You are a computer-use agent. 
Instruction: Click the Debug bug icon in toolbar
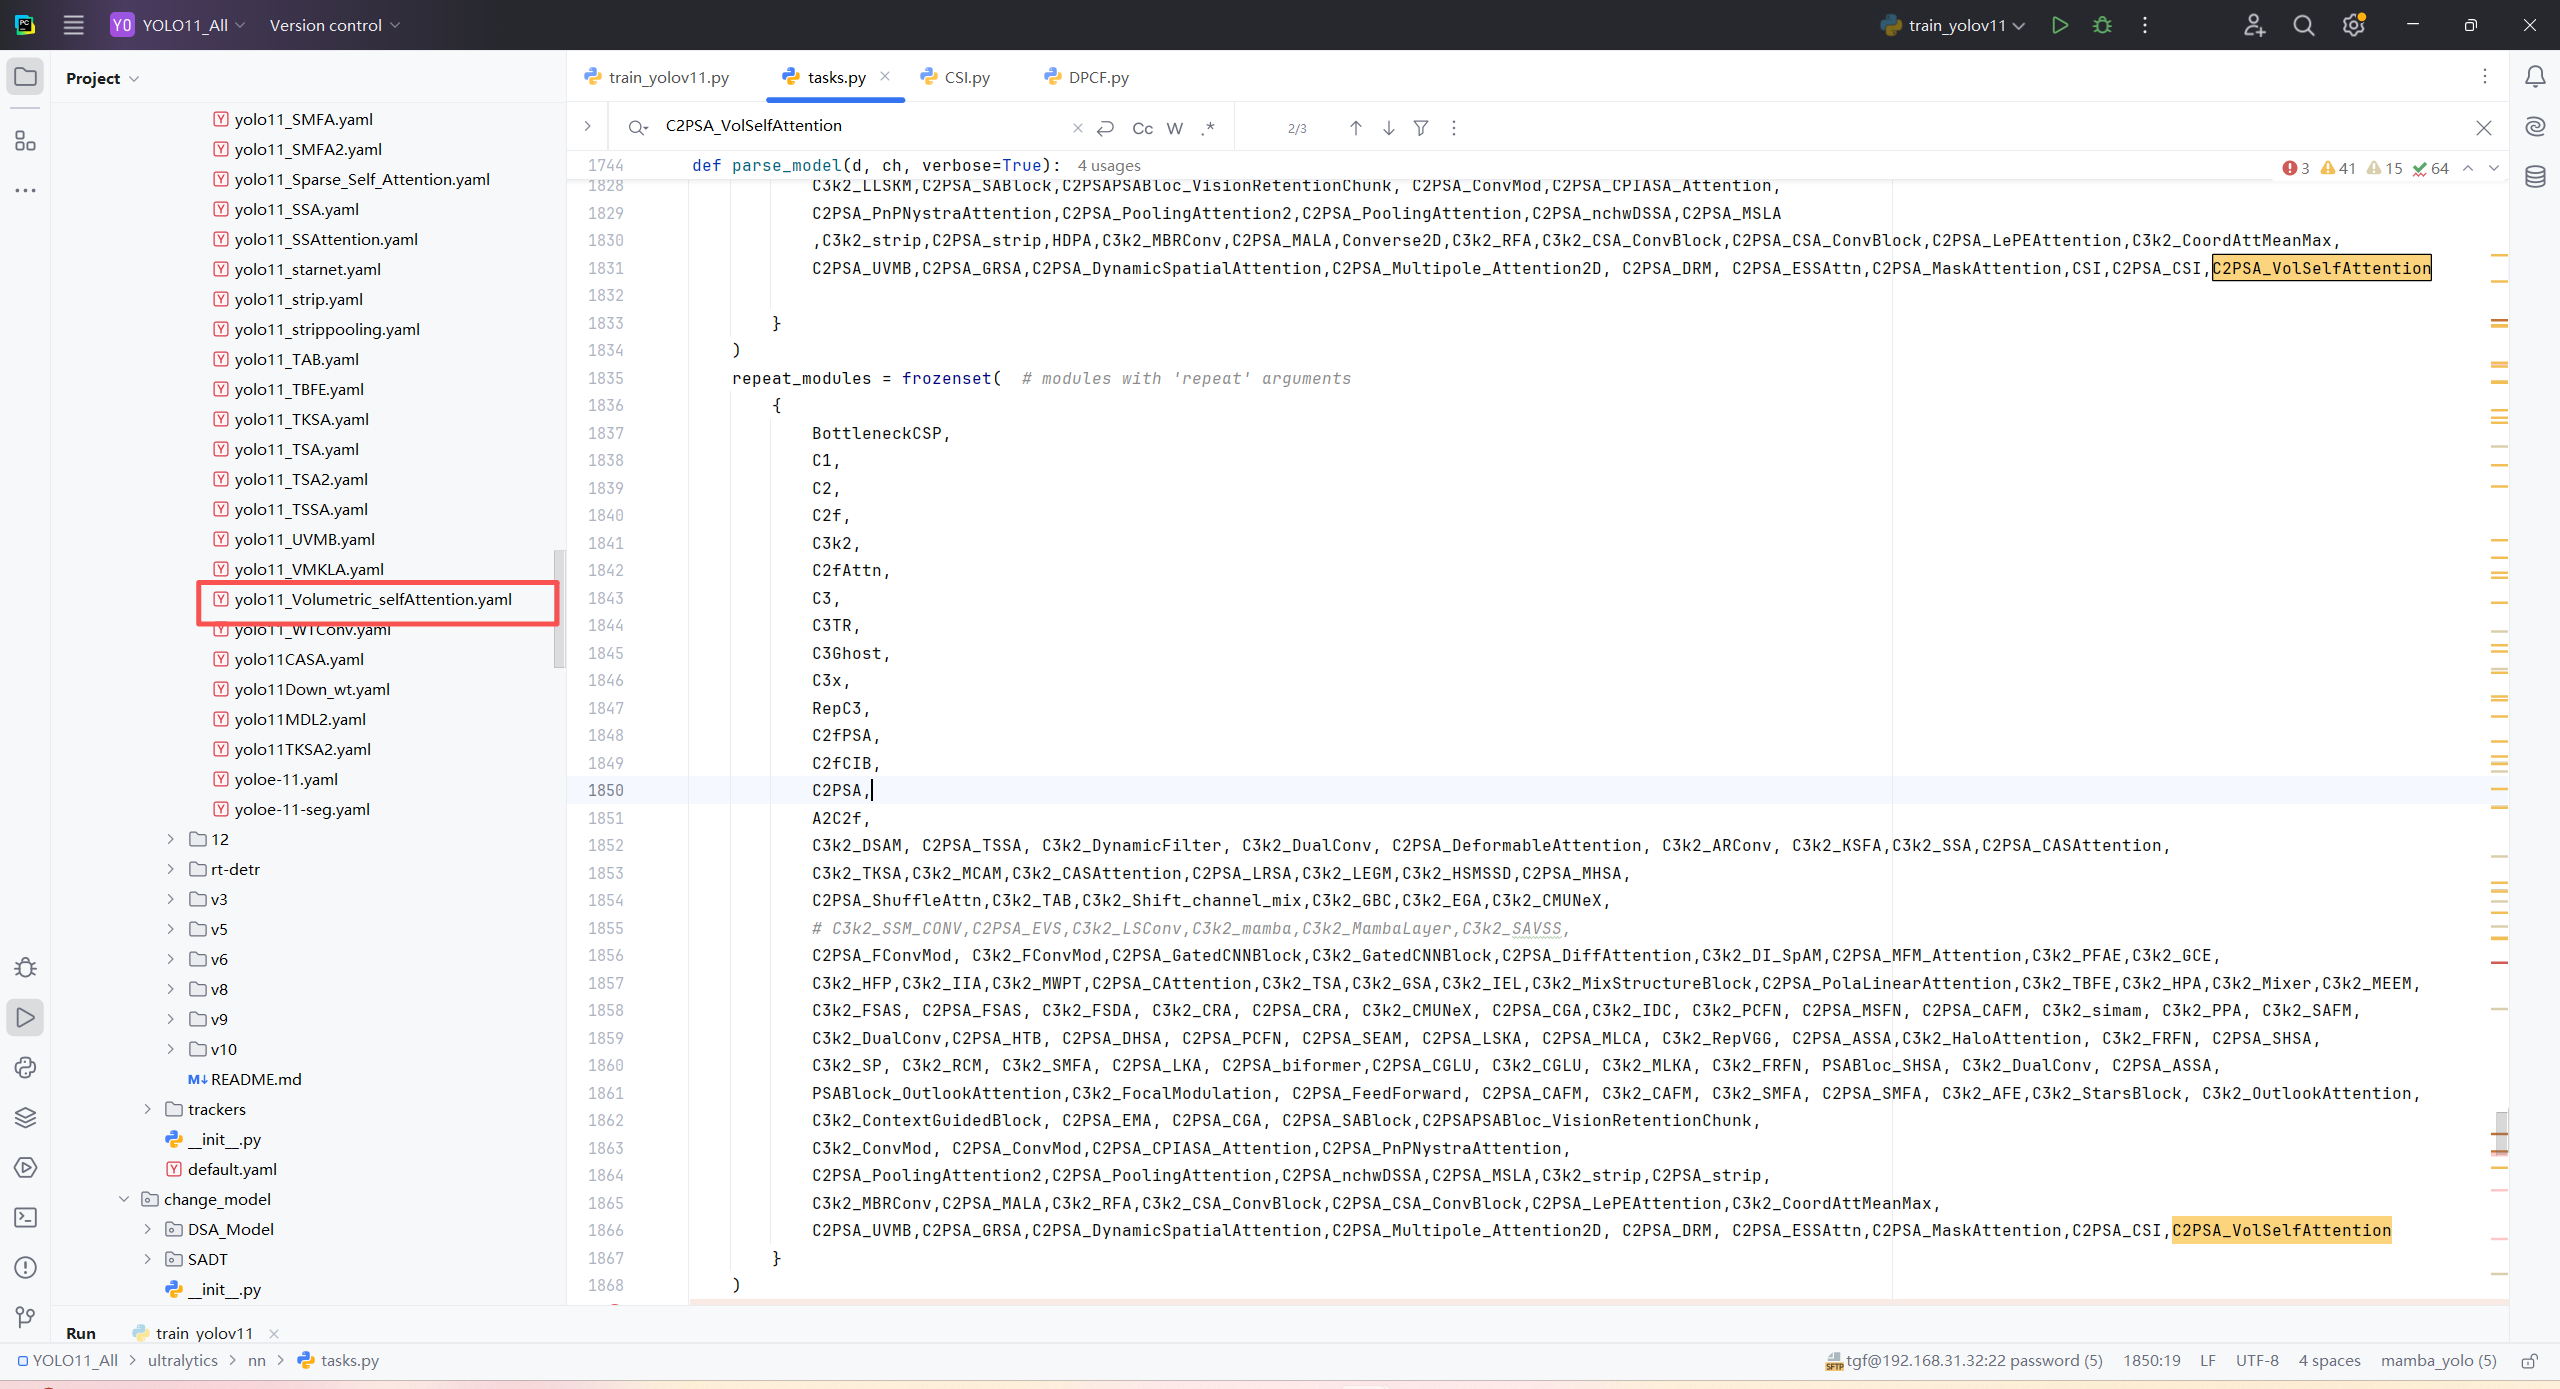pyautogui.click(x=2102, y=25)
